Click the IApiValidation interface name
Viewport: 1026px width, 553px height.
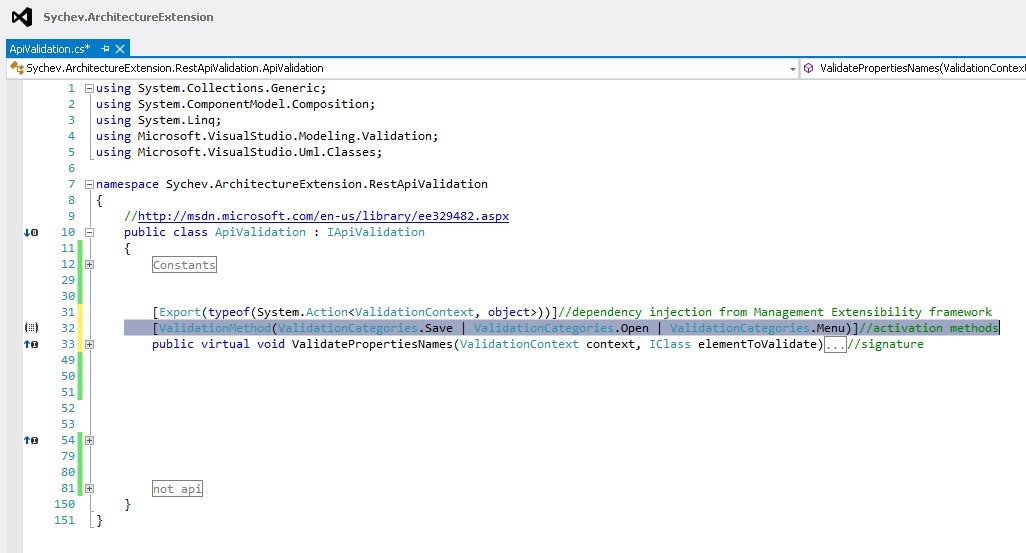click(x=376, y=232)
